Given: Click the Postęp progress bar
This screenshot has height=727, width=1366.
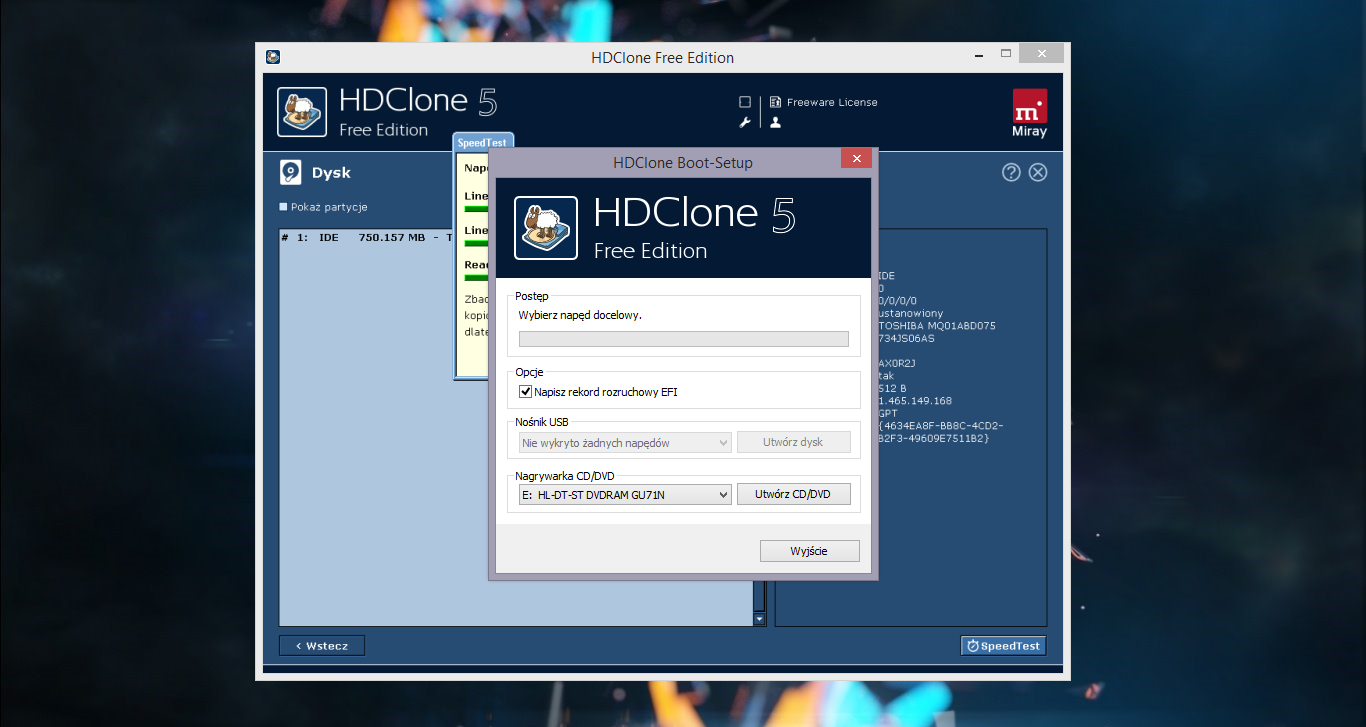Looking at the screenshot, I should click(x=683, y=339).
